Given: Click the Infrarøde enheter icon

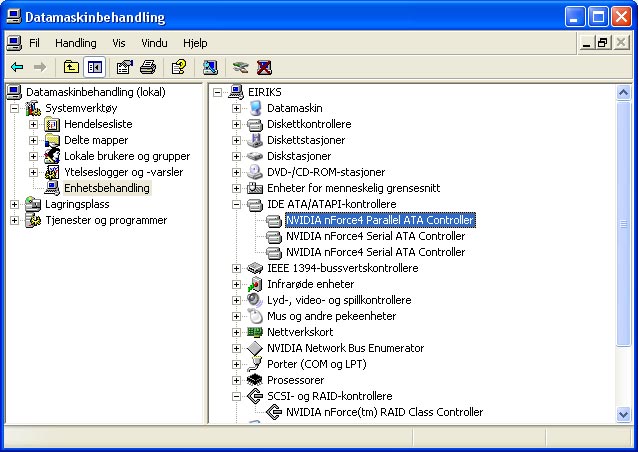Looking at the screenshot, I should coord(255,284).
